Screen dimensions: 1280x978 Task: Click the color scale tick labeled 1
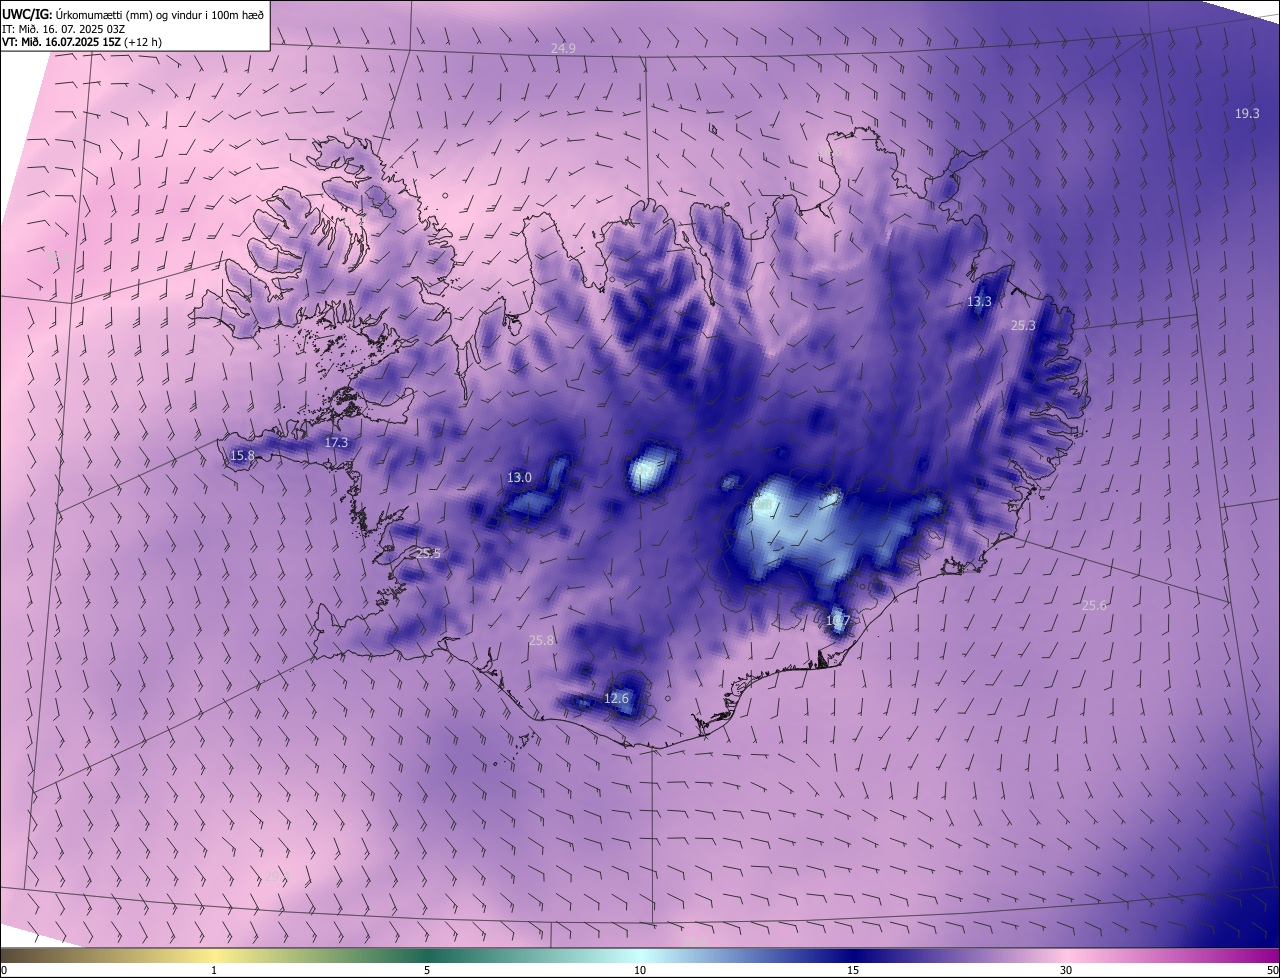tap(214, 970)
